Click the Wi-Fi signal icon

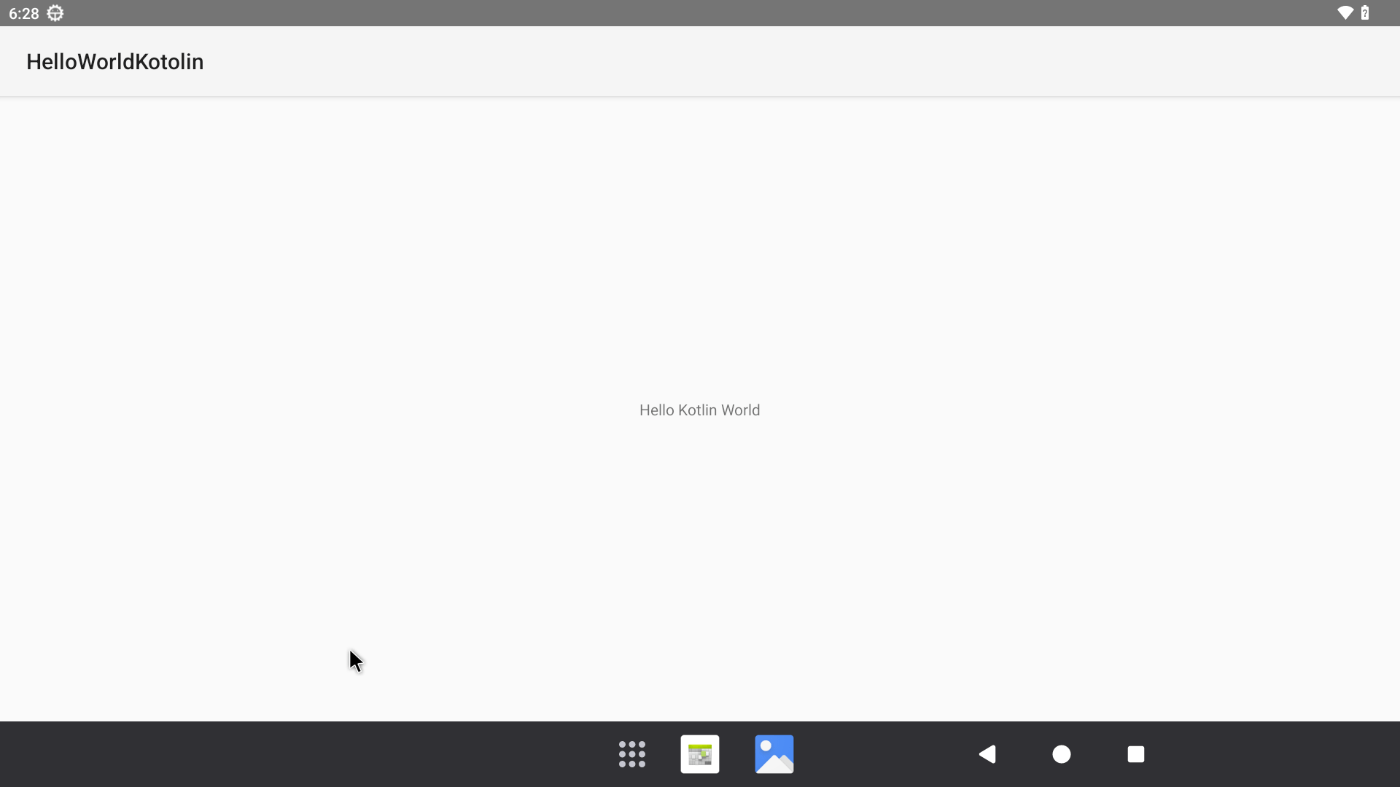pyautogui.click(x=1345, y=13)
